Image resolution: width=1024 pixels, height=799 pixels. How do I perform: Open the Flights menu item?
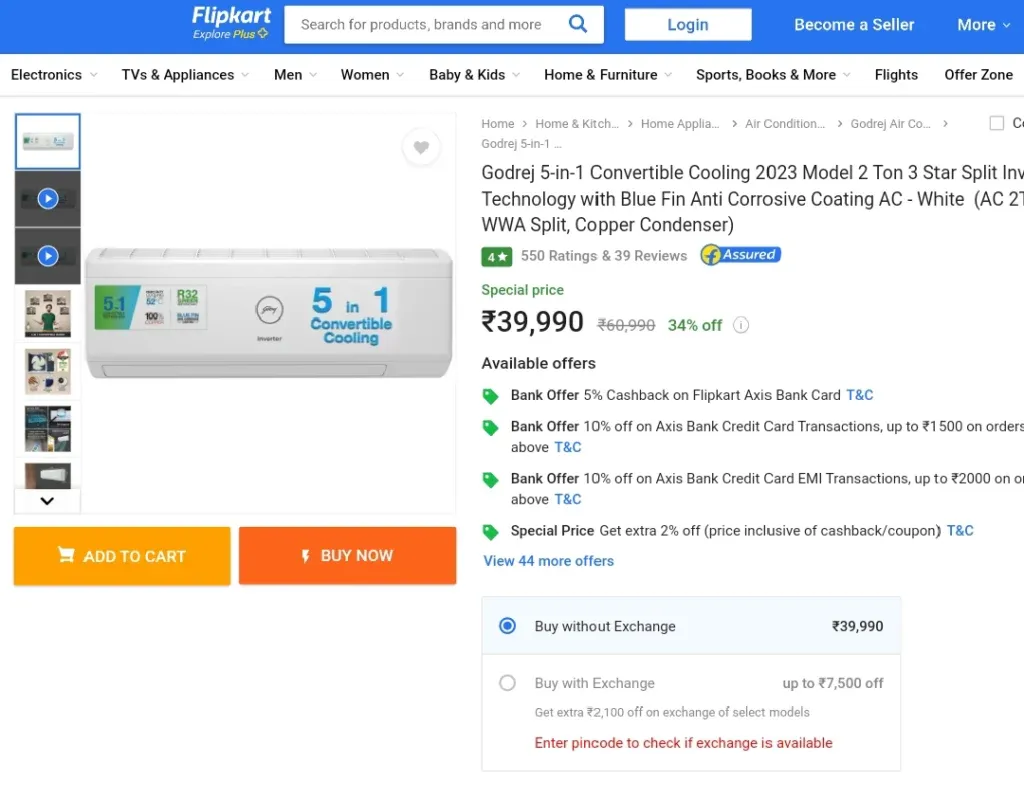tap(896, 75)
